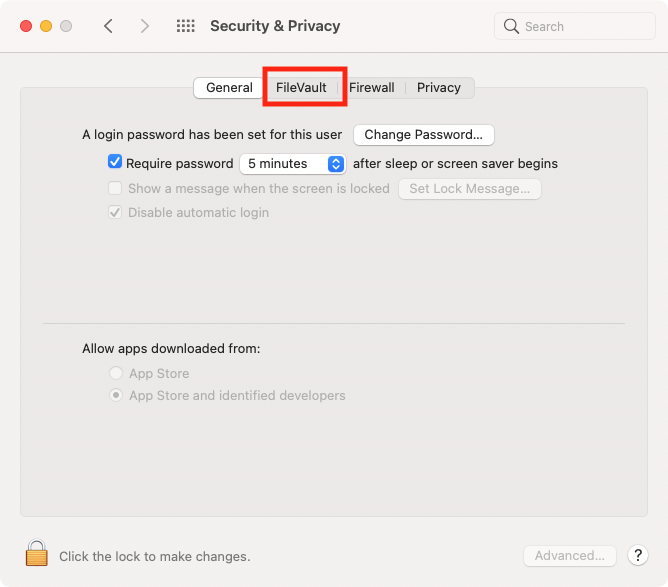Viewport: 668px width, 587px height.
Task: Click the Change Password button
Action: (x=423, y=135)
